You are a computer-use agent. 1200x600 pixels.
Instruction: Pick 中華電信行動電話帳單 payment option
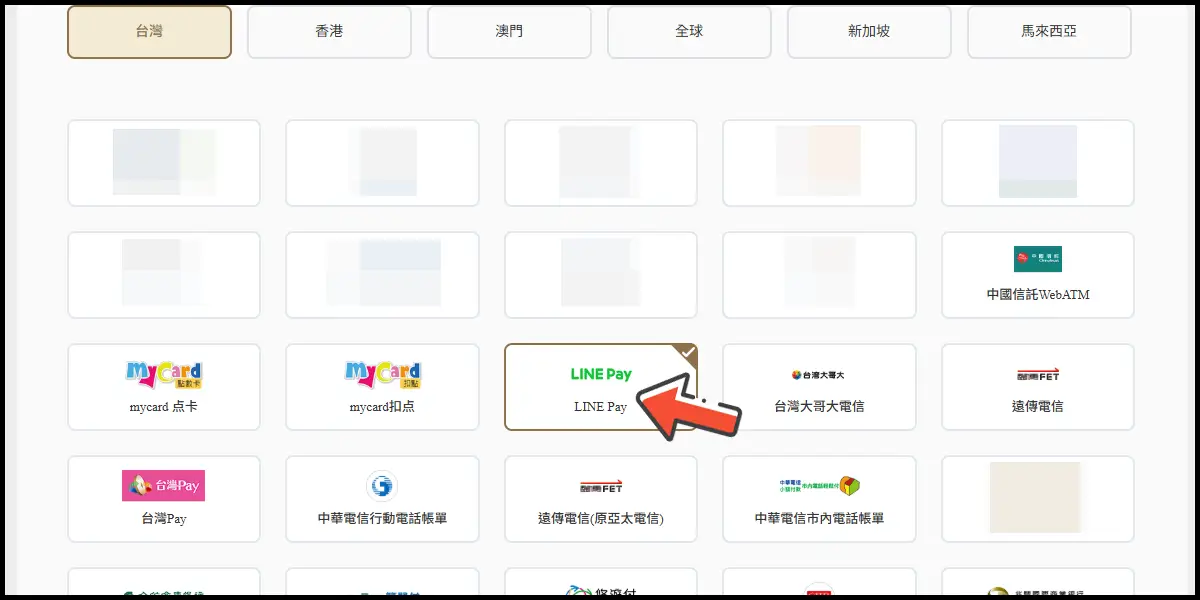point(382,499)
